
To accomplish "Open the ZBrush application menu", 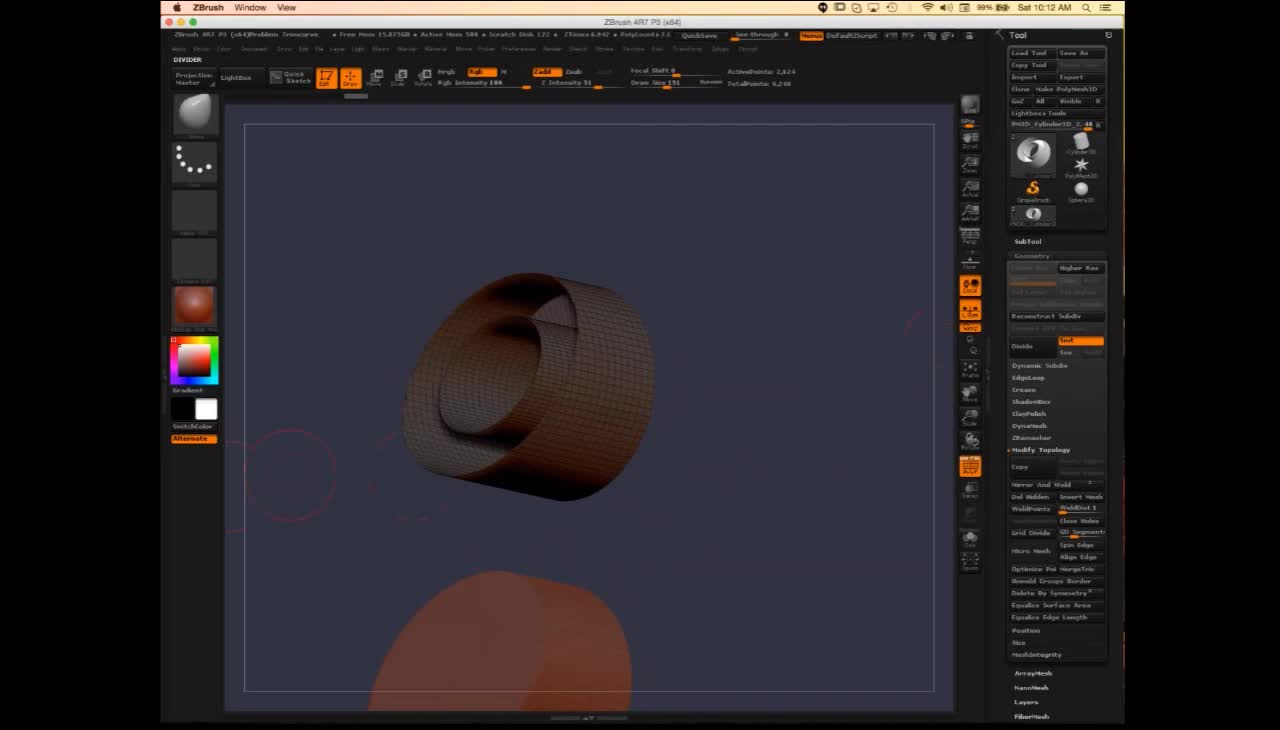I will (208, 7).
